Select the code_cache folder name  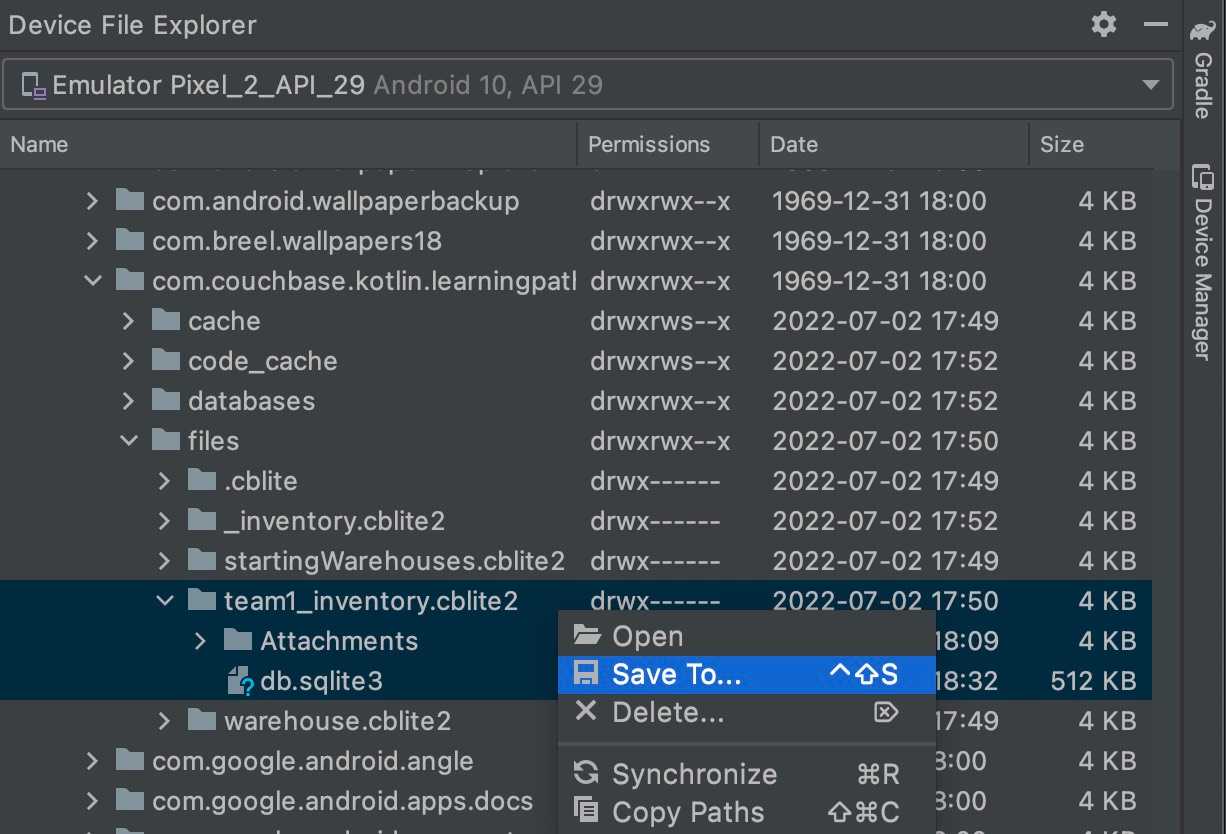[x=262, y=361]
